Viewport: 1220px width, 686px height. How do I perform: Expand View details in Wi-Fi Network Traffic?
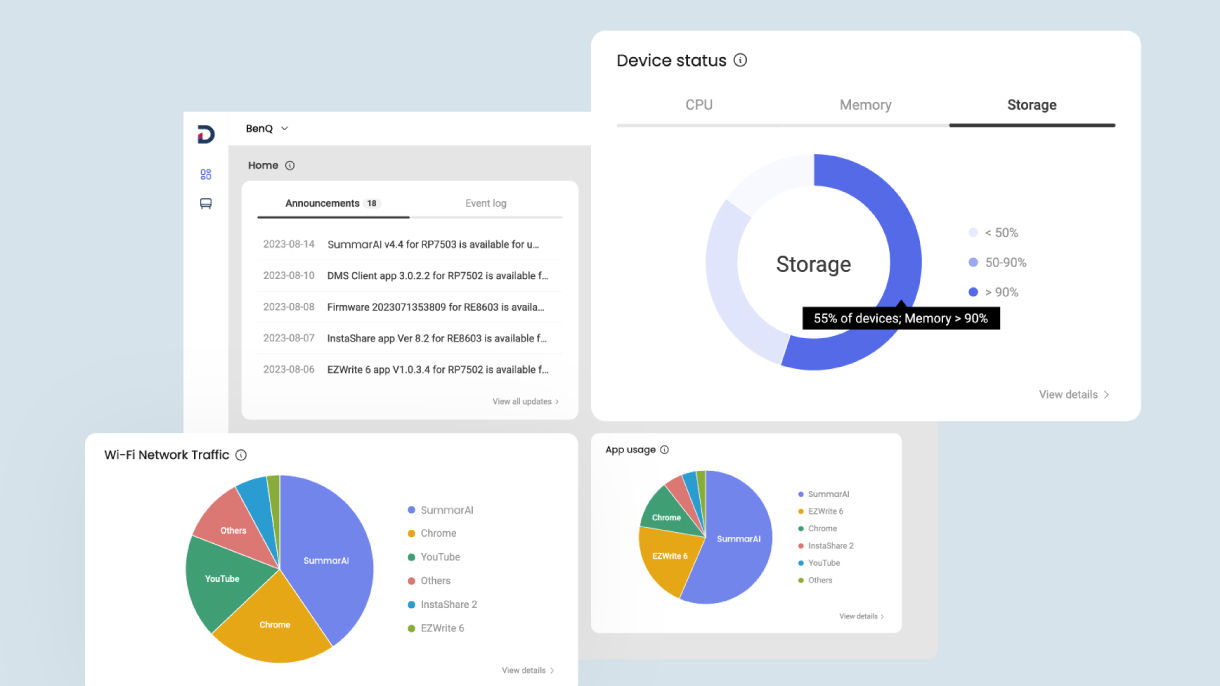click(527, 670)
